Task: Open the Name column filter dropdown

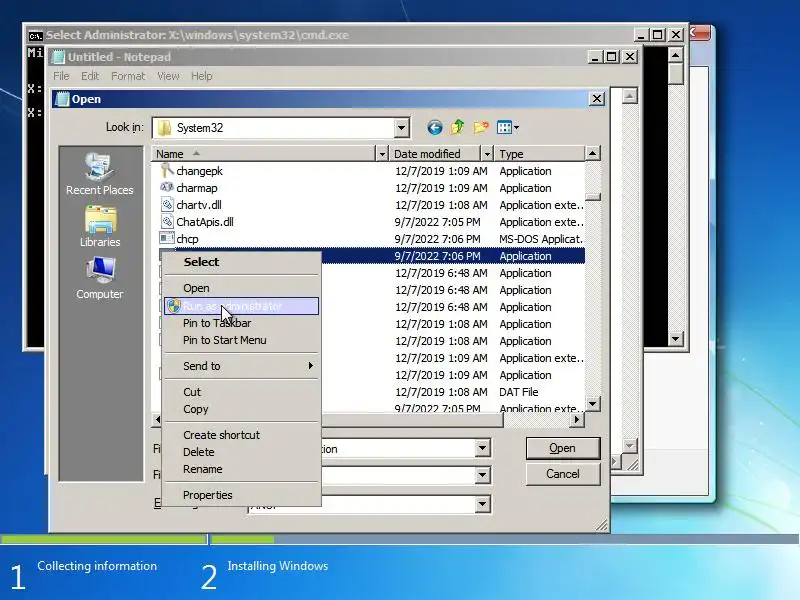Action: pyautogui.click(x=382, y=154)
